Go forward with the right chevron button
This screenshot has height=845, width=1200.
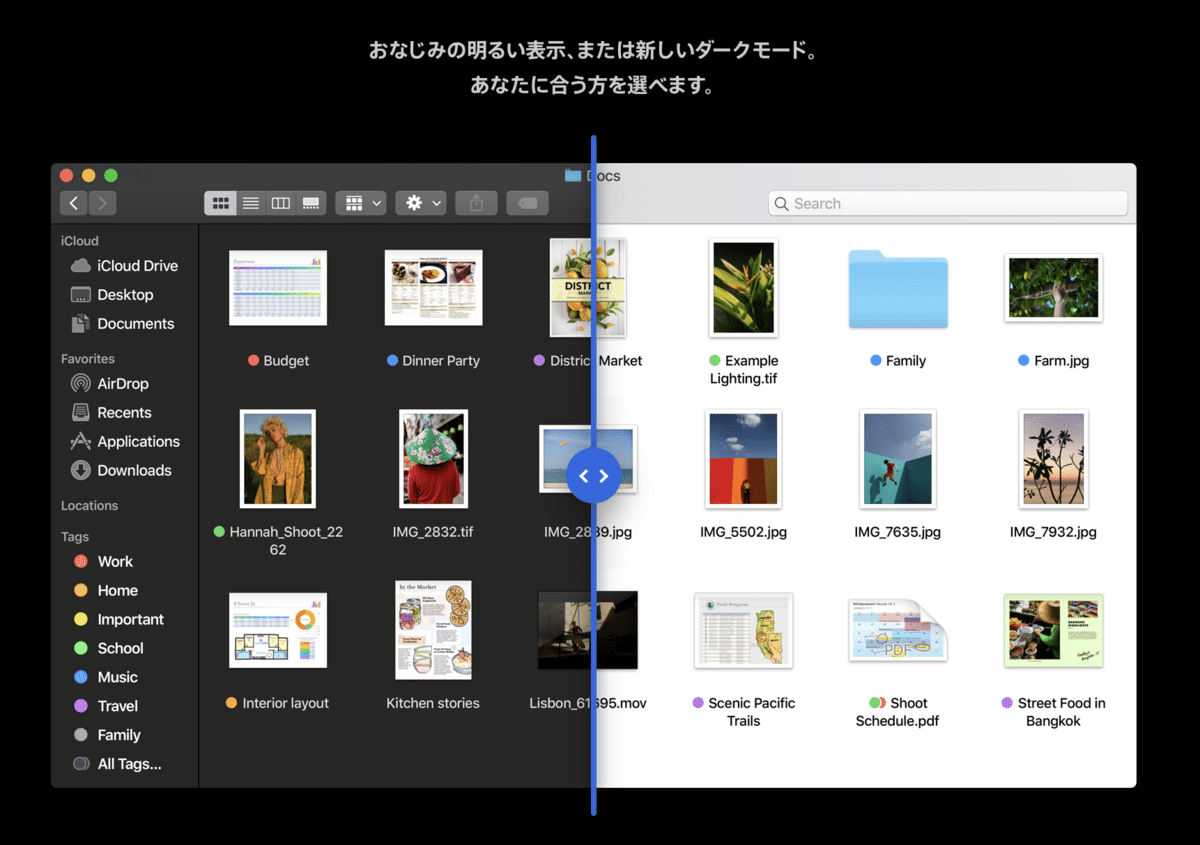coord(102,203)
